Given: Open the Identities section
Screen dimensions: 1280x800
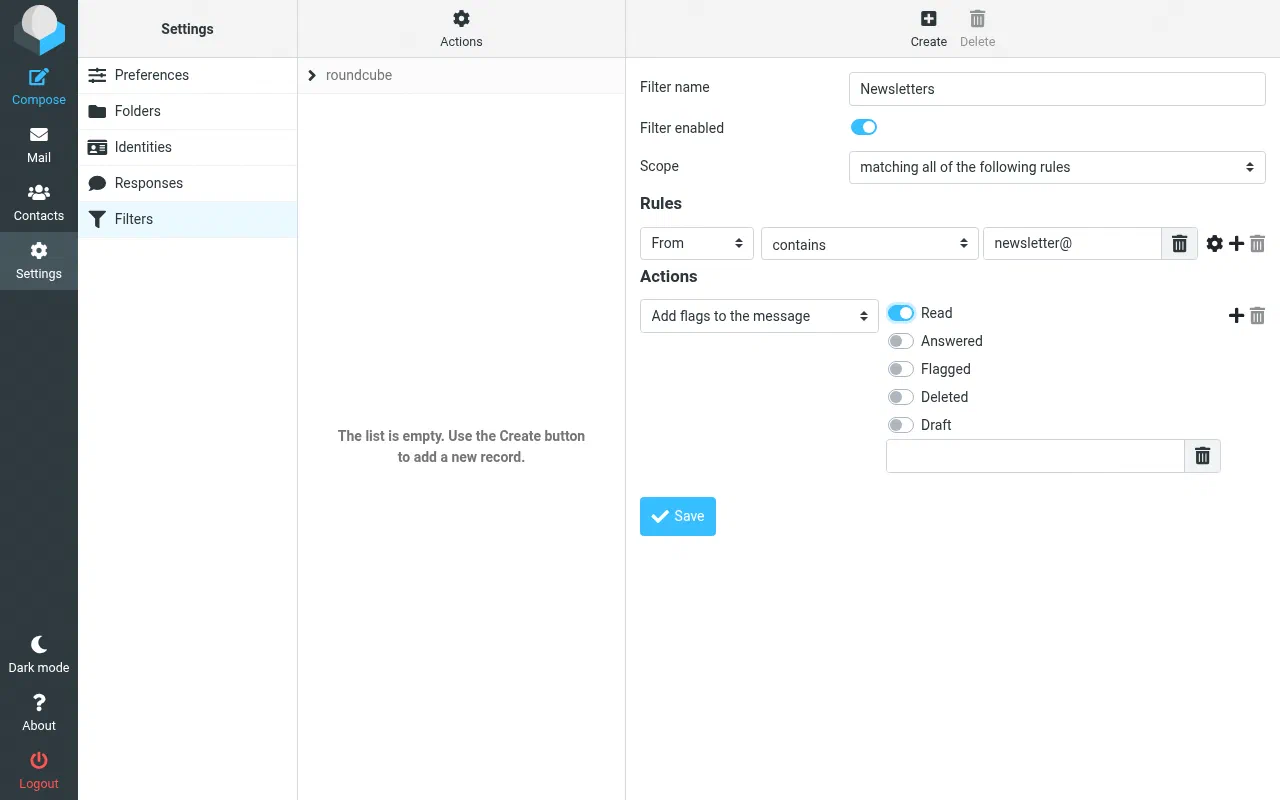Looking at the screenshot, I should (188, 147).
